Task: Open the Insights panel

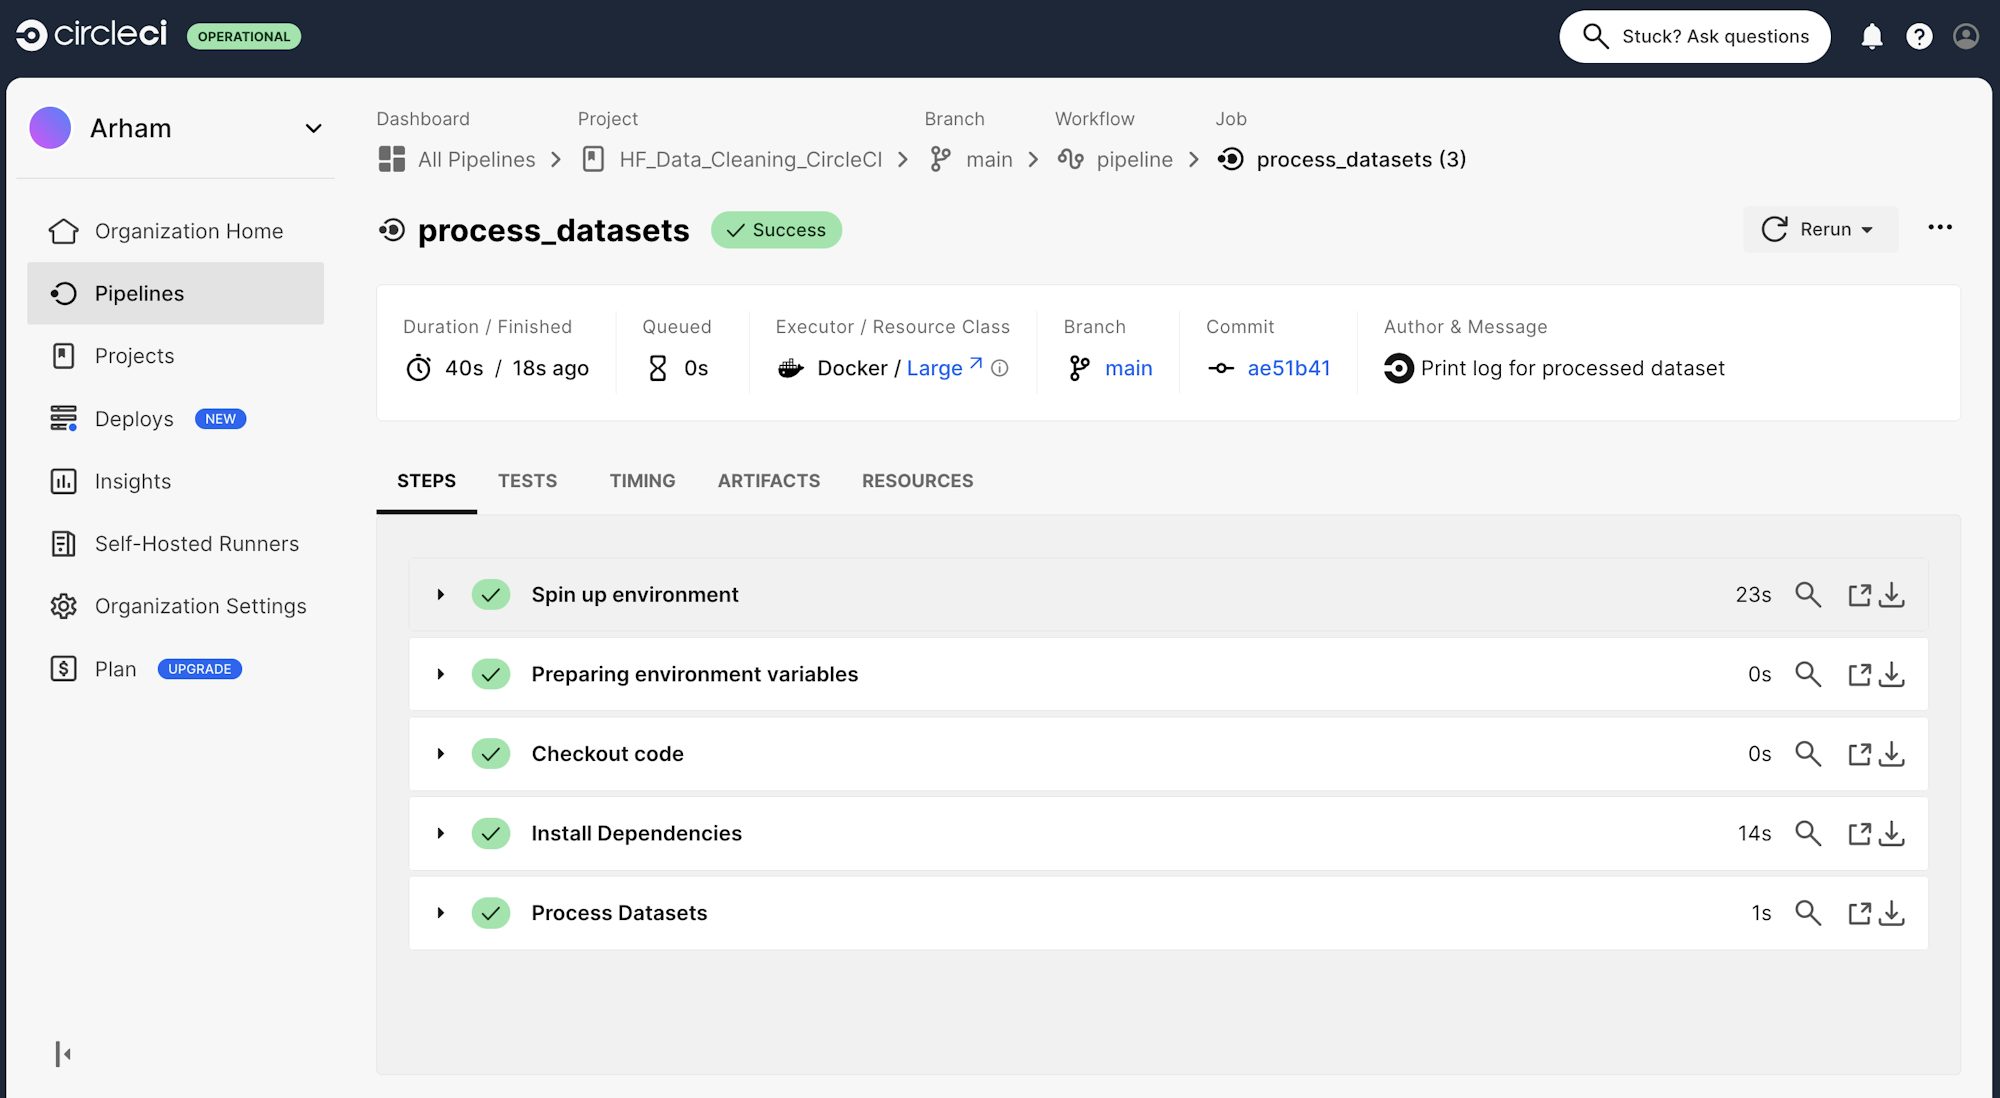Action: pyautogui.click(x=131, y=481)
